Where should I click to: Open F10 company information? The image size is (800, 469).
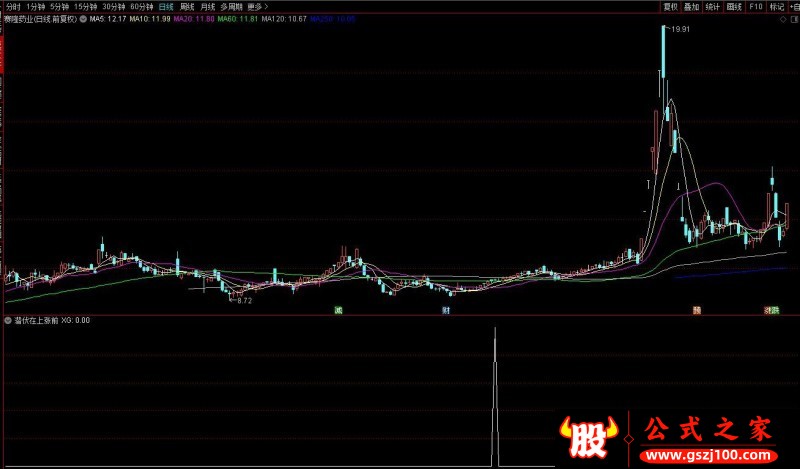pyautogui.click(x=756, y=7)
